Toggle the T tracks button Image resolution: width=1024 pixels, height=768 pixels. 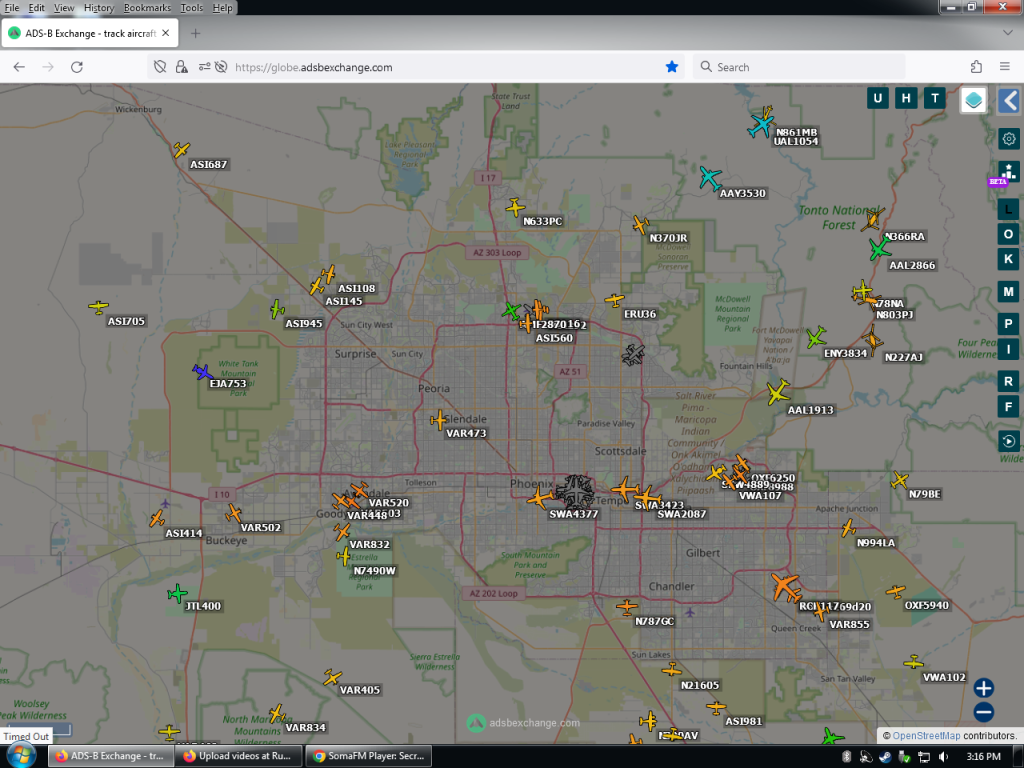935,99
